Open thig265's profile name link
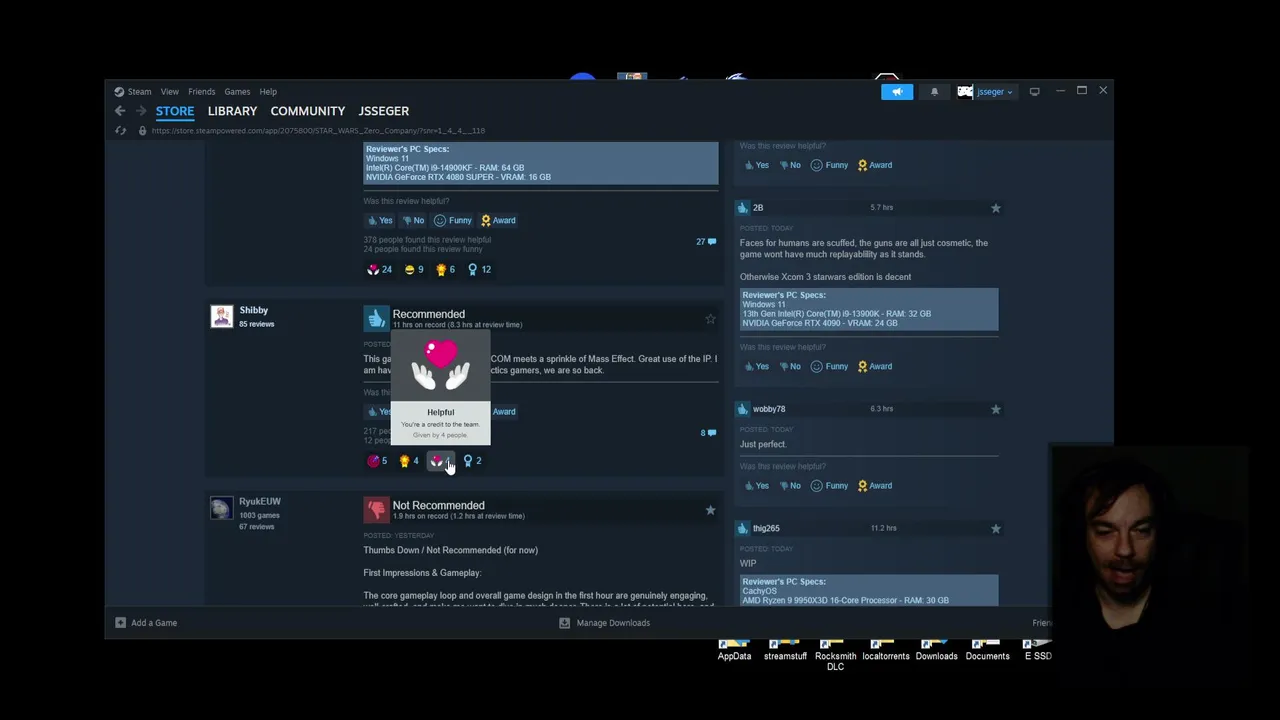Screen dimensions: 1280x720 pos(766,528)
